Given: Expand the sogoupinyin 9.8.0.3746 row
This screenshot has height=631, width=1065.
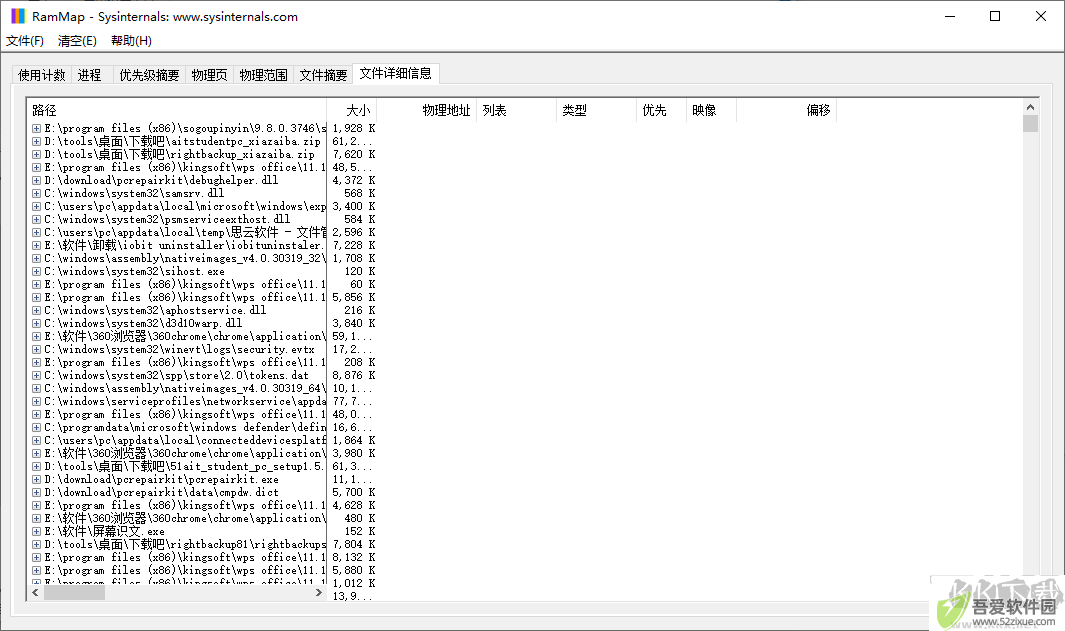Looking at the screenshot, I should [x=37, y=128].
